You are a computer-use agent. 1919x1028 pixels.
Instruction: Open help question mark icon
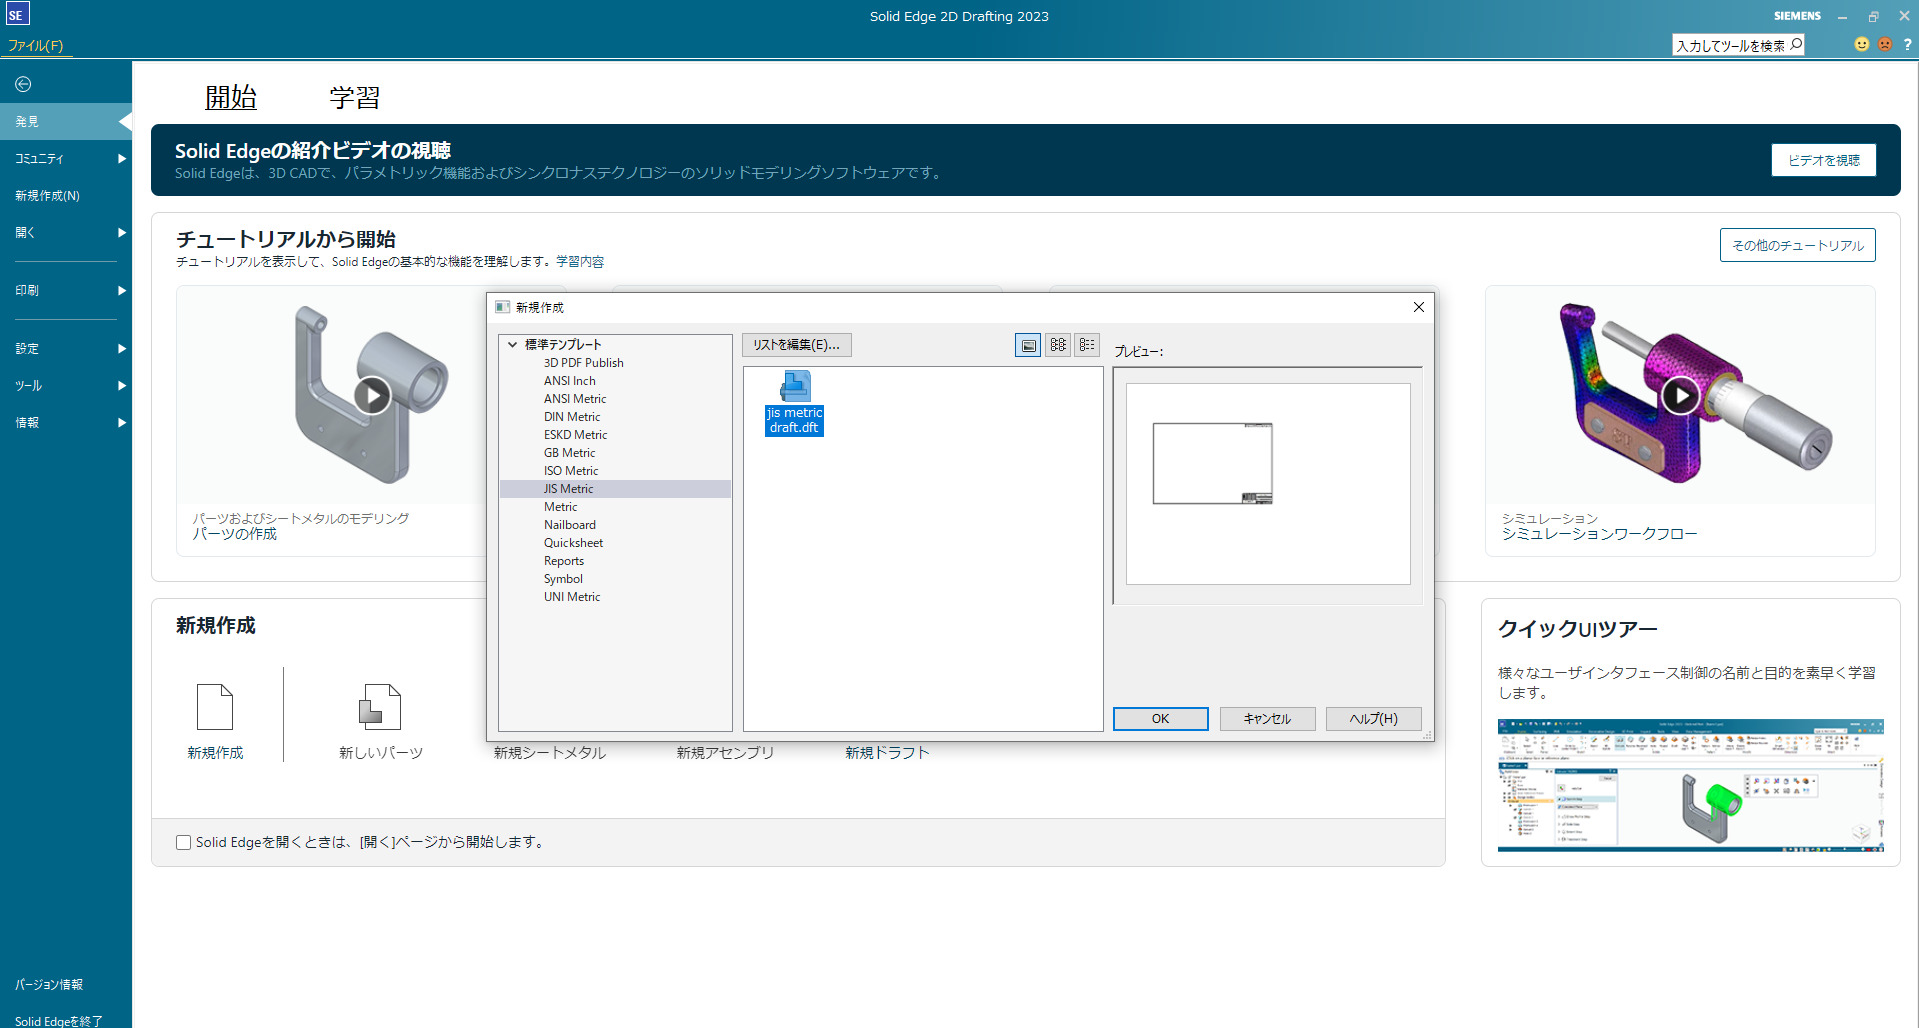(x=1907, y=44)
